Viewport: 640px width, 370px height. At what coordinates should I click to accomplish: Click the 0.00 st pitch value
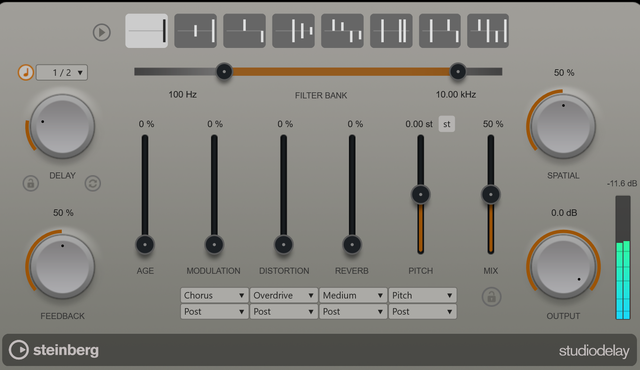pos(419,124)
